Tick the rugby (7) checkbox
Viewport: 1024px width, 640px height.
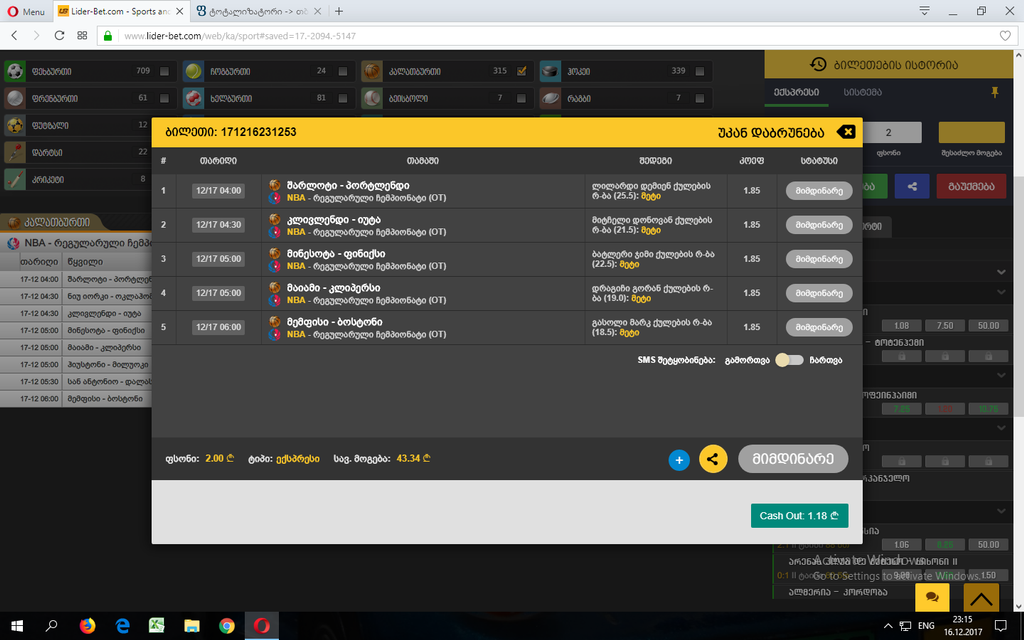(699, 98)
